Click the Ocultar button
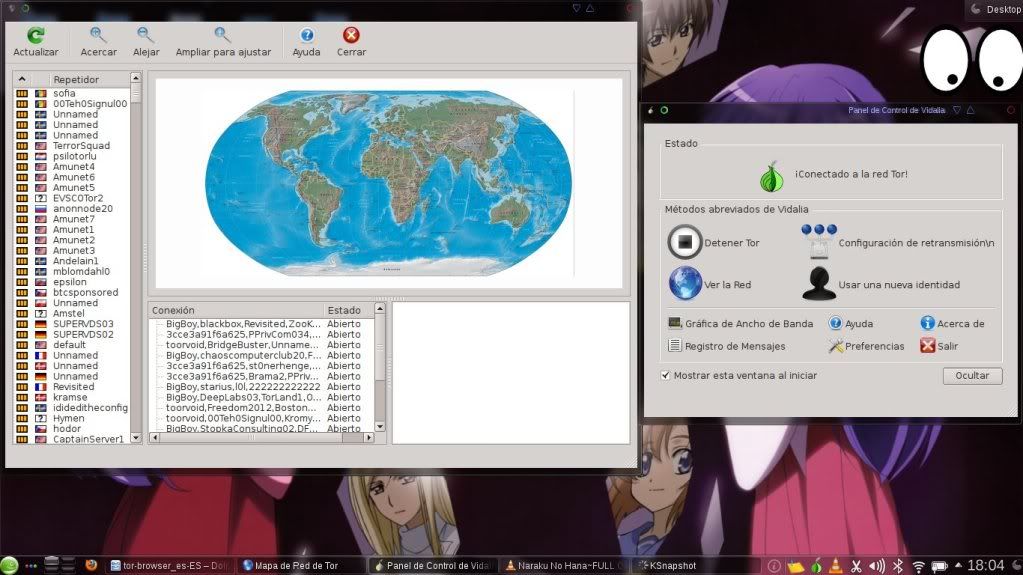The image size is (1023, 575). 972,375
